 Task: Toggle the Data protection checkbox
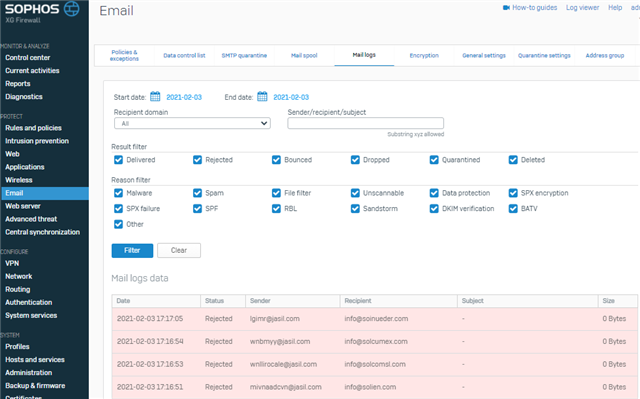click(x=434, y=193)
